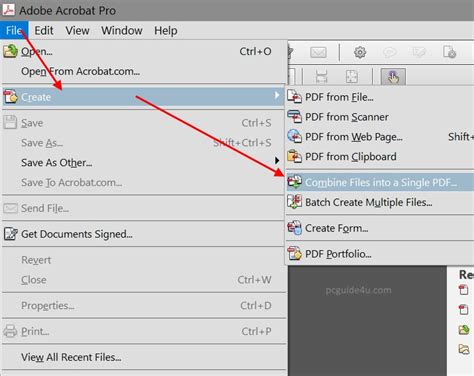
Task: Choose PDF from File...
Action: (380, 97)
